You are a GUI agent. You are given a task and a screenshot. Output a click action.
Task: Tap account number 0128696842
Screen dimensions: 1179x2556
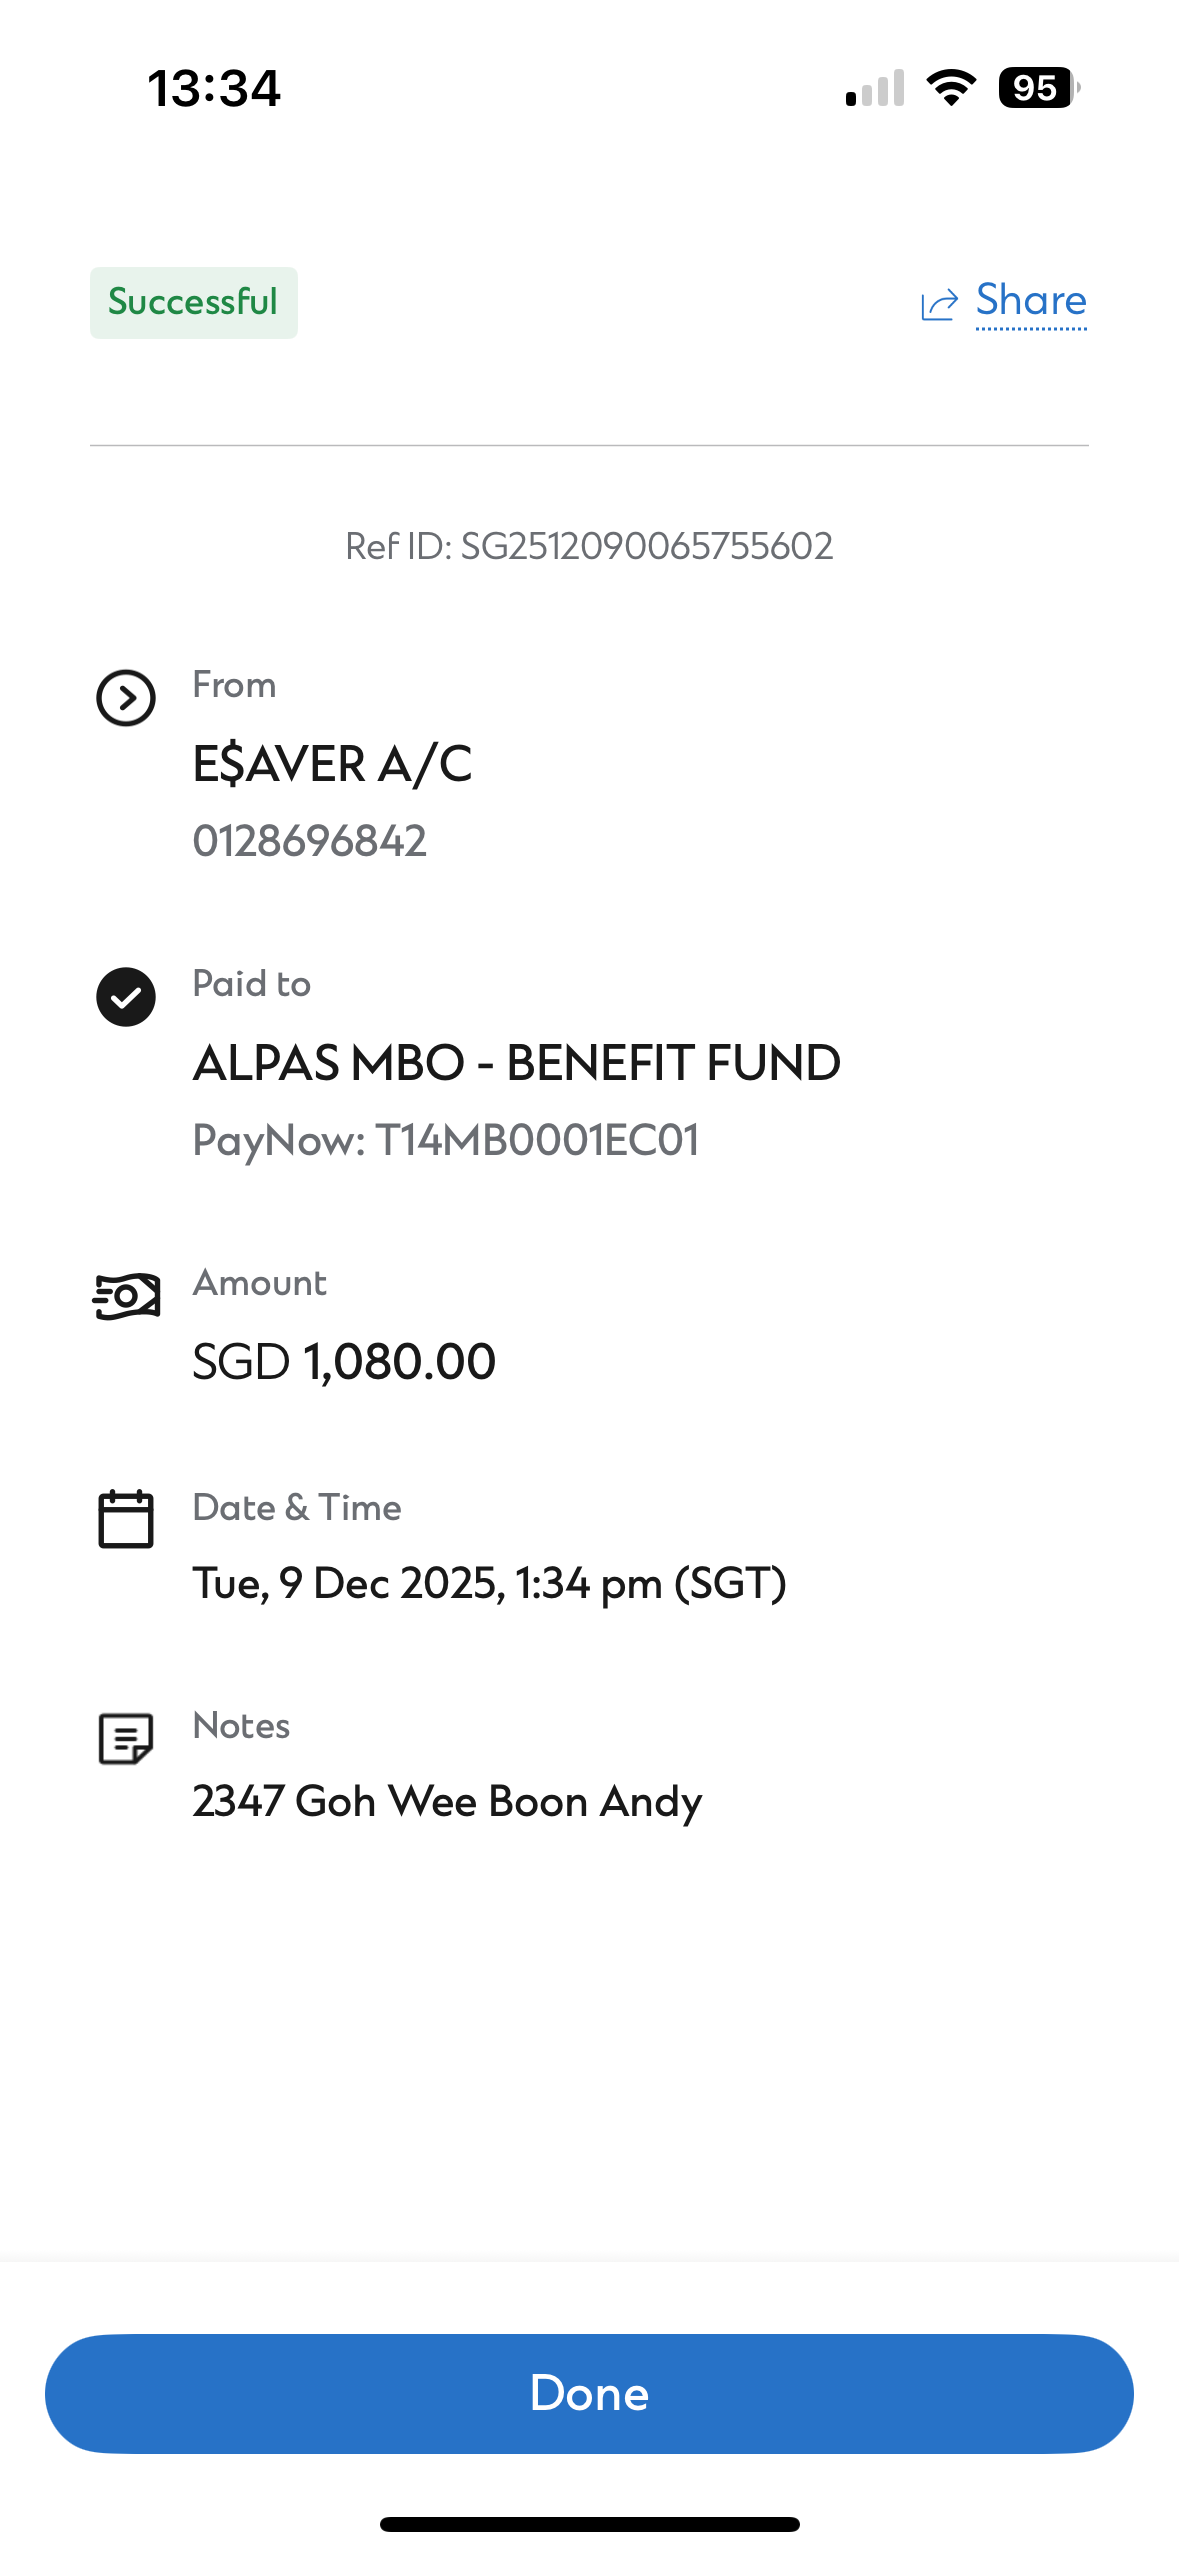(310, 841)
